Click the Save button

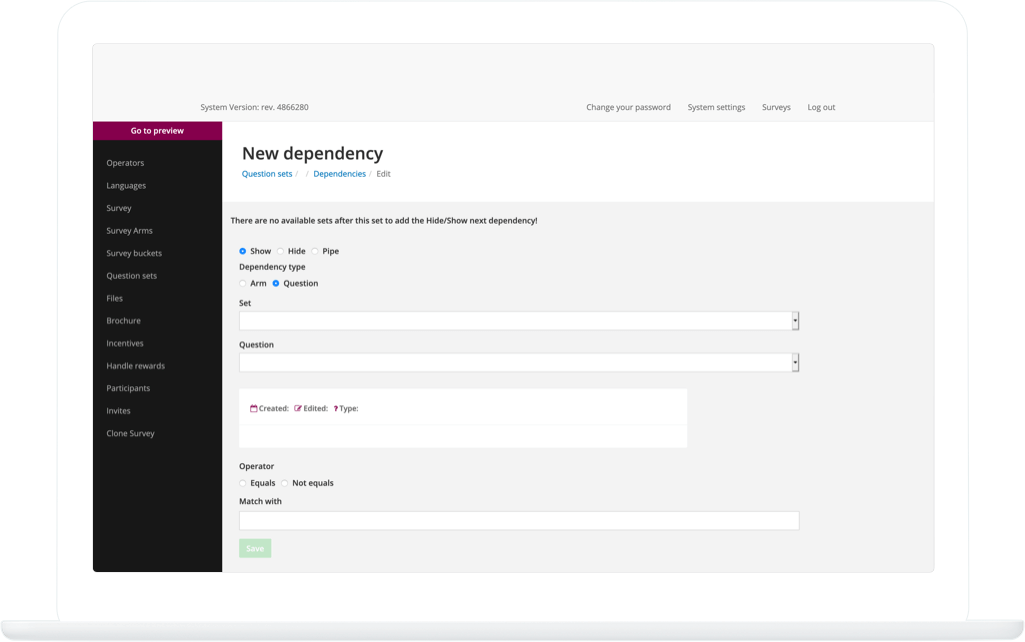point(255,549)
